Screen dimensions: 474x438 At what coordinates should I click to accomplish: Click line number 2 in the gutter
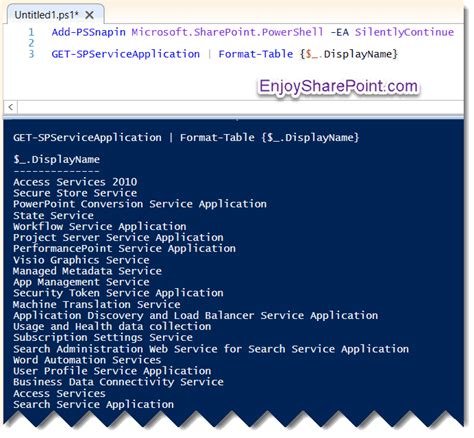pyautogui.click(x=31, y=43)
